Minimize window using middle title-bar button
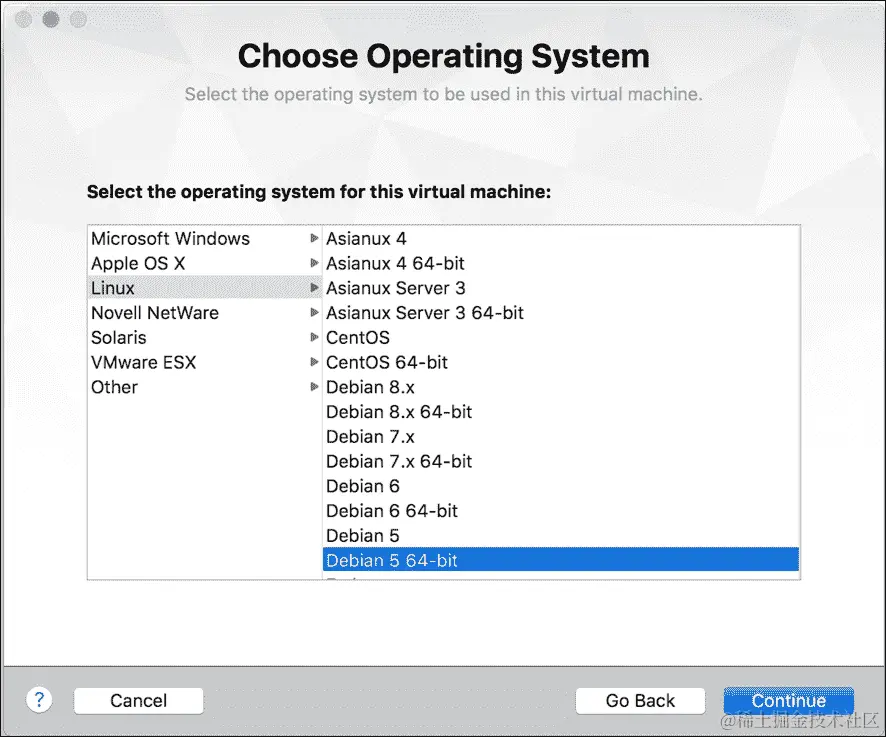The image size is (886, 737). [51, 19]
